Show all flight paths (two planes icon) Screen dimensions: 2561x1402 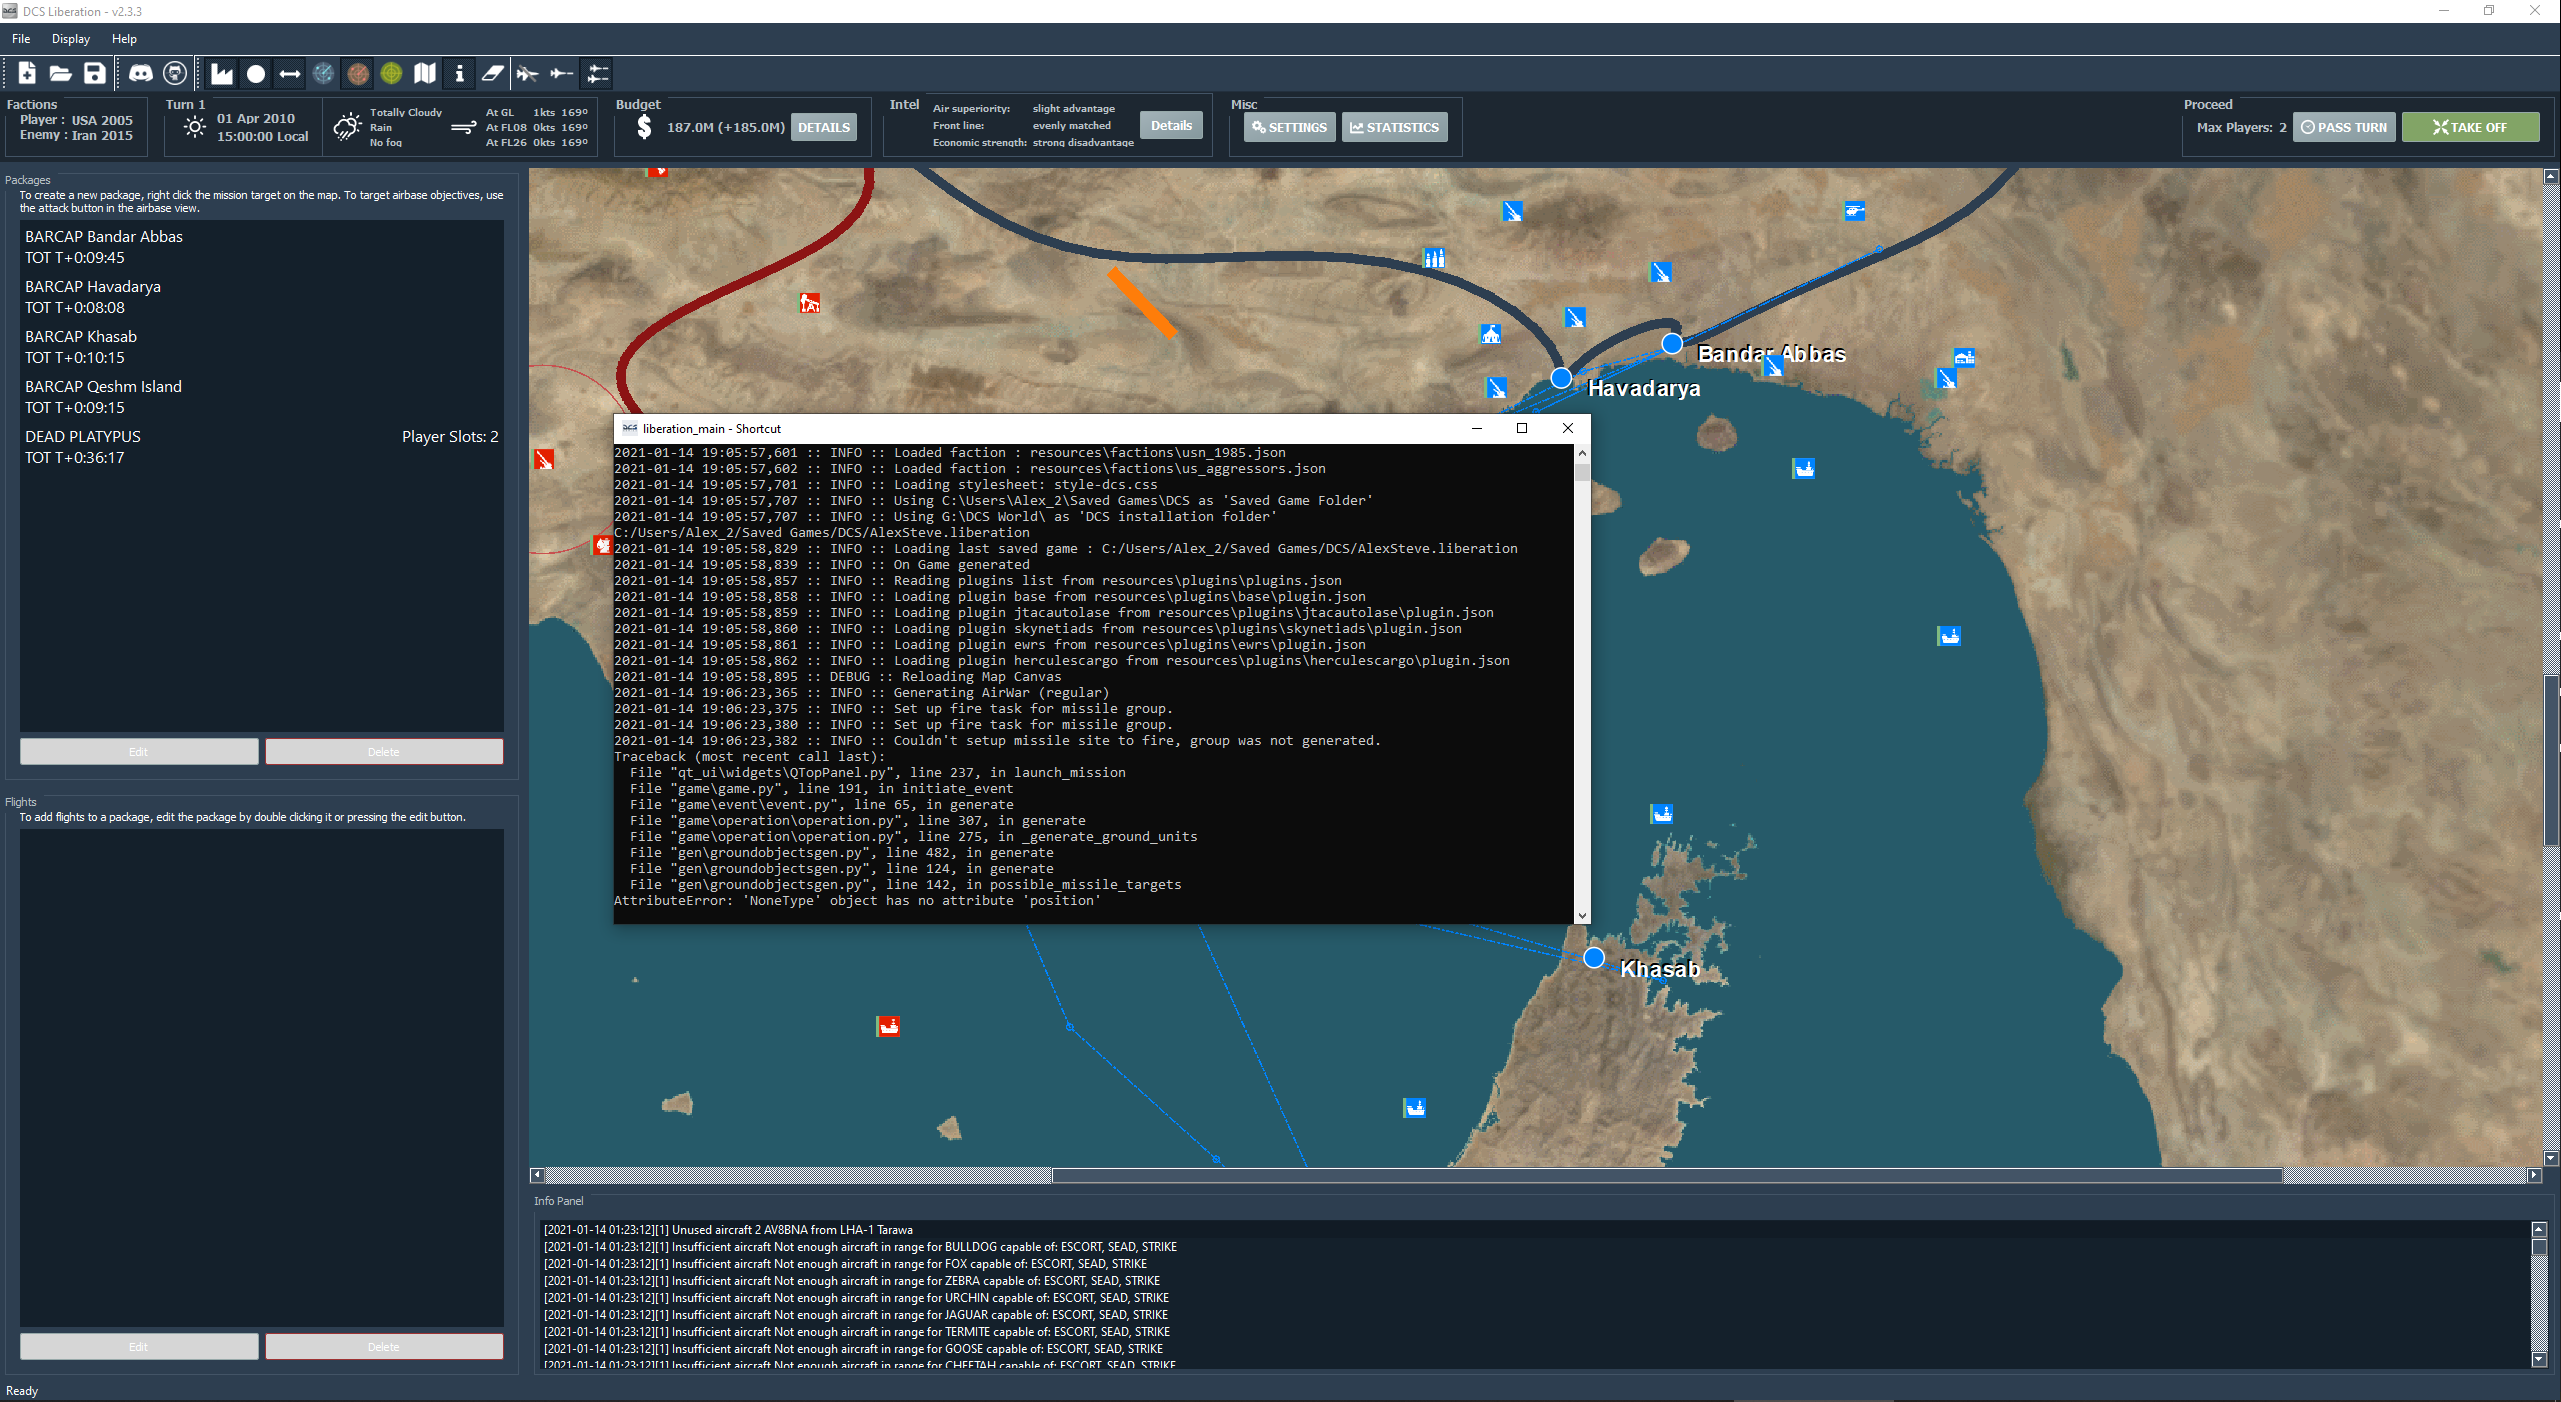click(x=597, y=73)
